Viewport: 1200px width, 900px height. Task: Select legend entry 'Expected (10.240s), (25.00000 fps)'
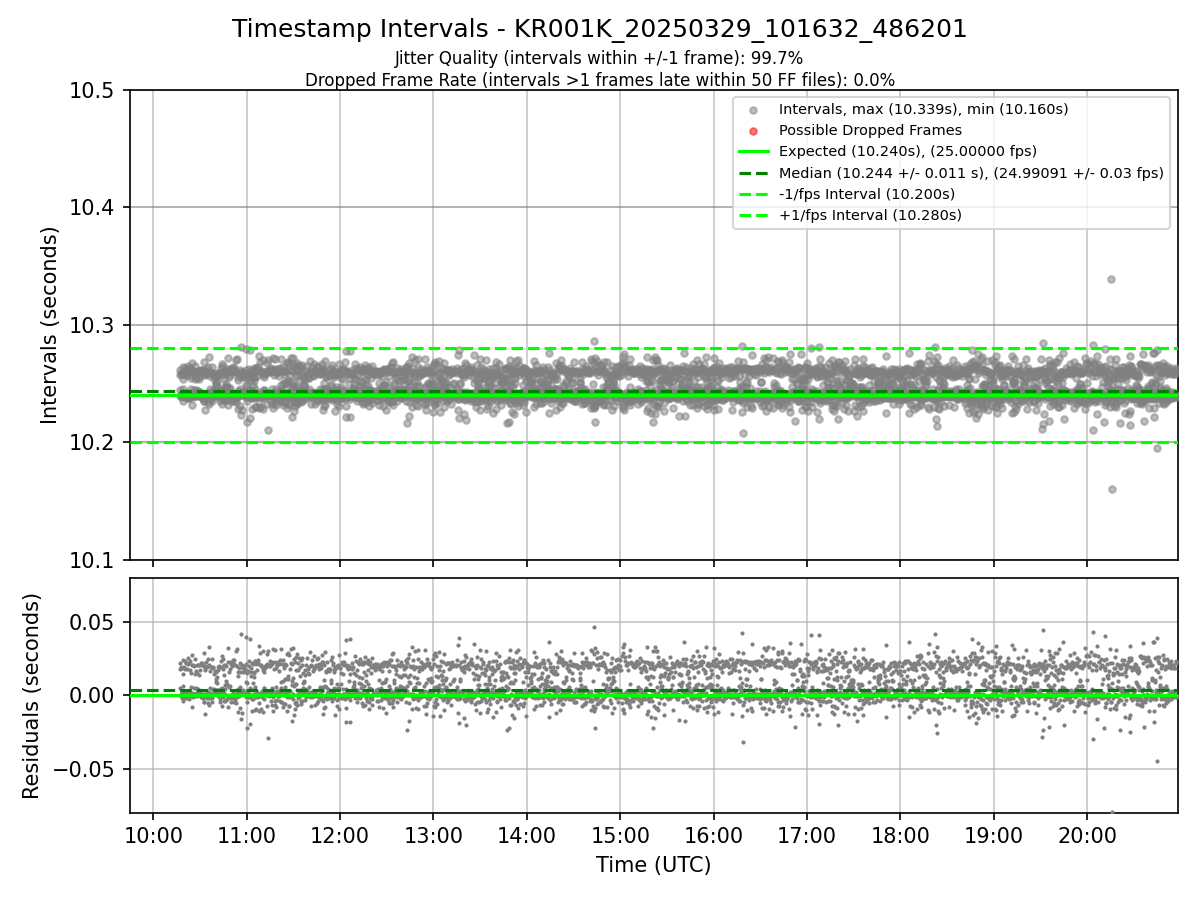[x=908, y=151]
